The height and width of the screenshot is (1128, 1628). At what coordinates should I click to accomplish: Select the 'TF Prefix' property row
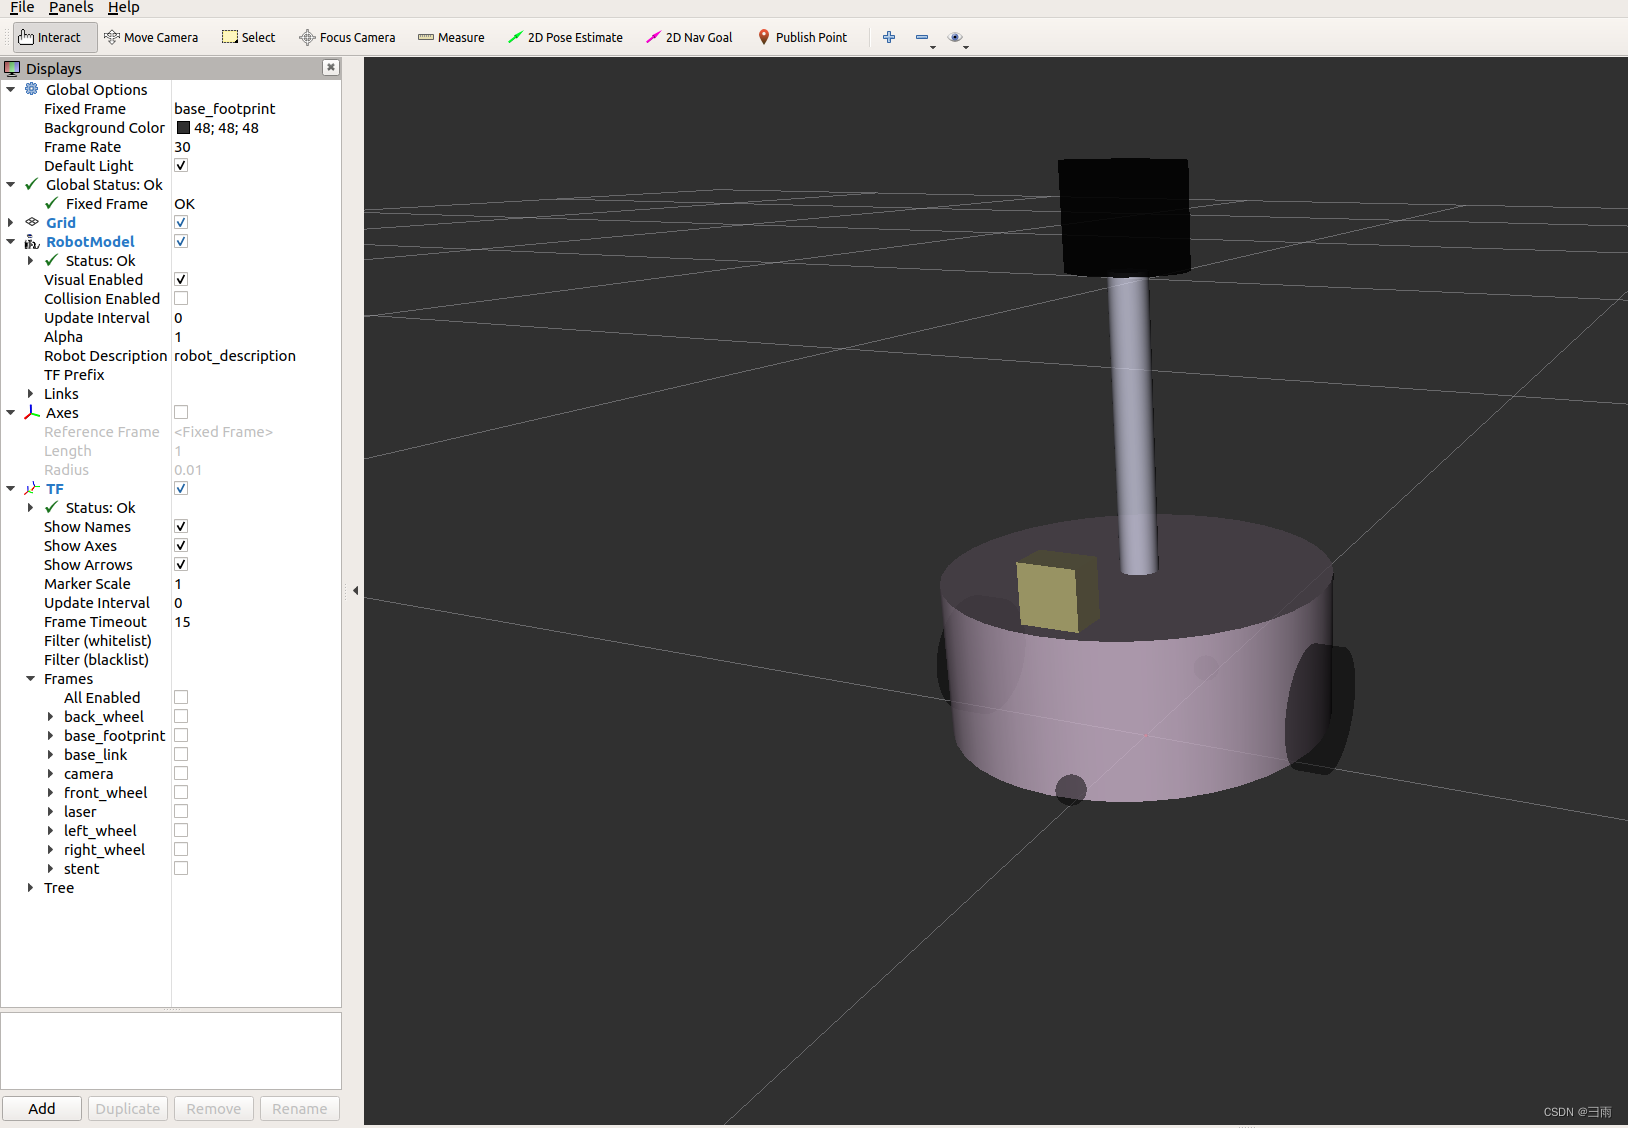(171, 374)
